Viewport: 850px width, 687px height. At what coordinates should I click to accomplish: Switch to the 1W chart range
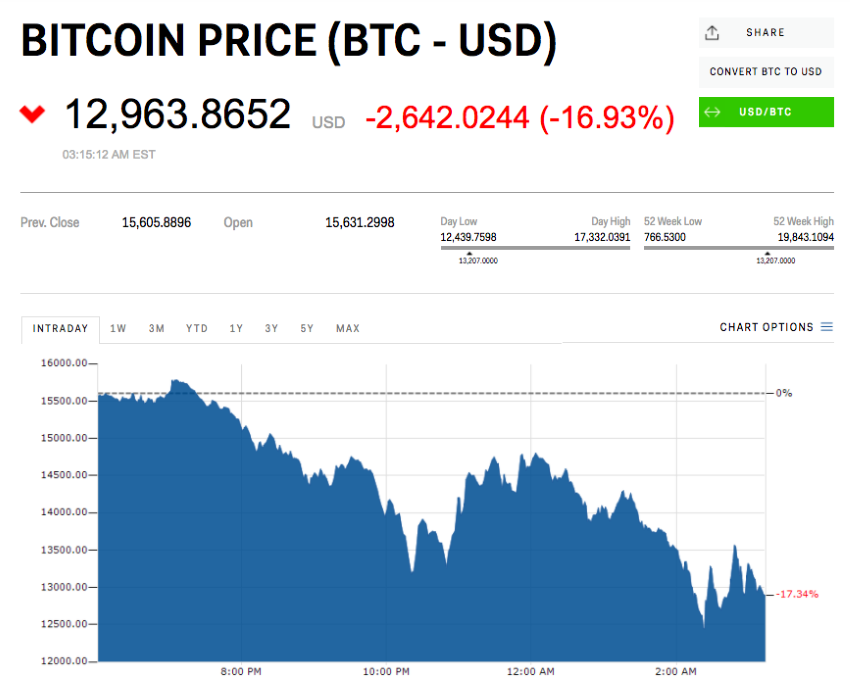click(118, 328)
